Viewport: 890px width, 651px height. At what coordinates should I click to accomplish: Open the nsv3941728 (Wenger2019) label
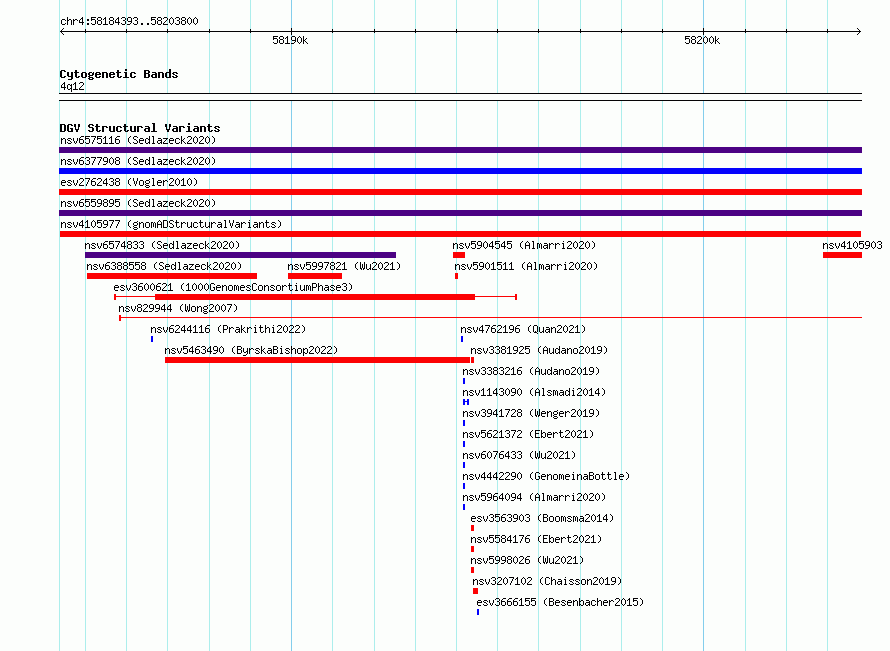pyautogui.click(x=531, y=413)
